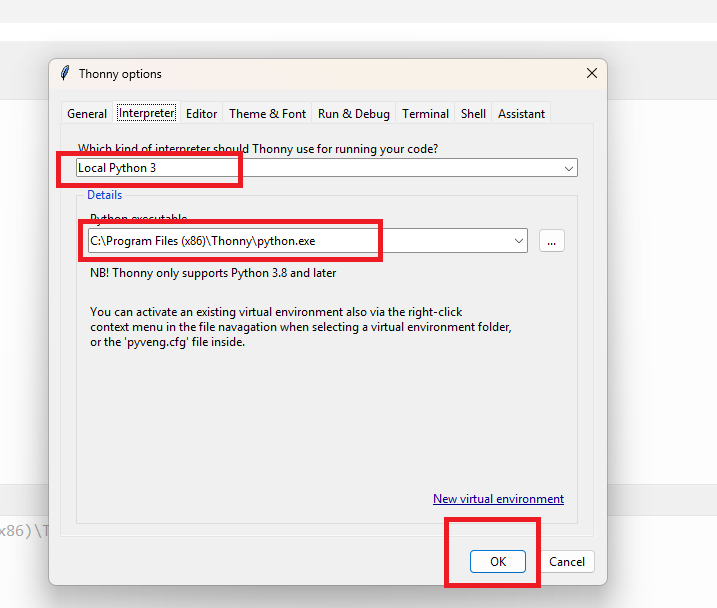This screenshot has width=717, height=608.
Task: Open the Theme & Font tab
Action: click(268, 114)
